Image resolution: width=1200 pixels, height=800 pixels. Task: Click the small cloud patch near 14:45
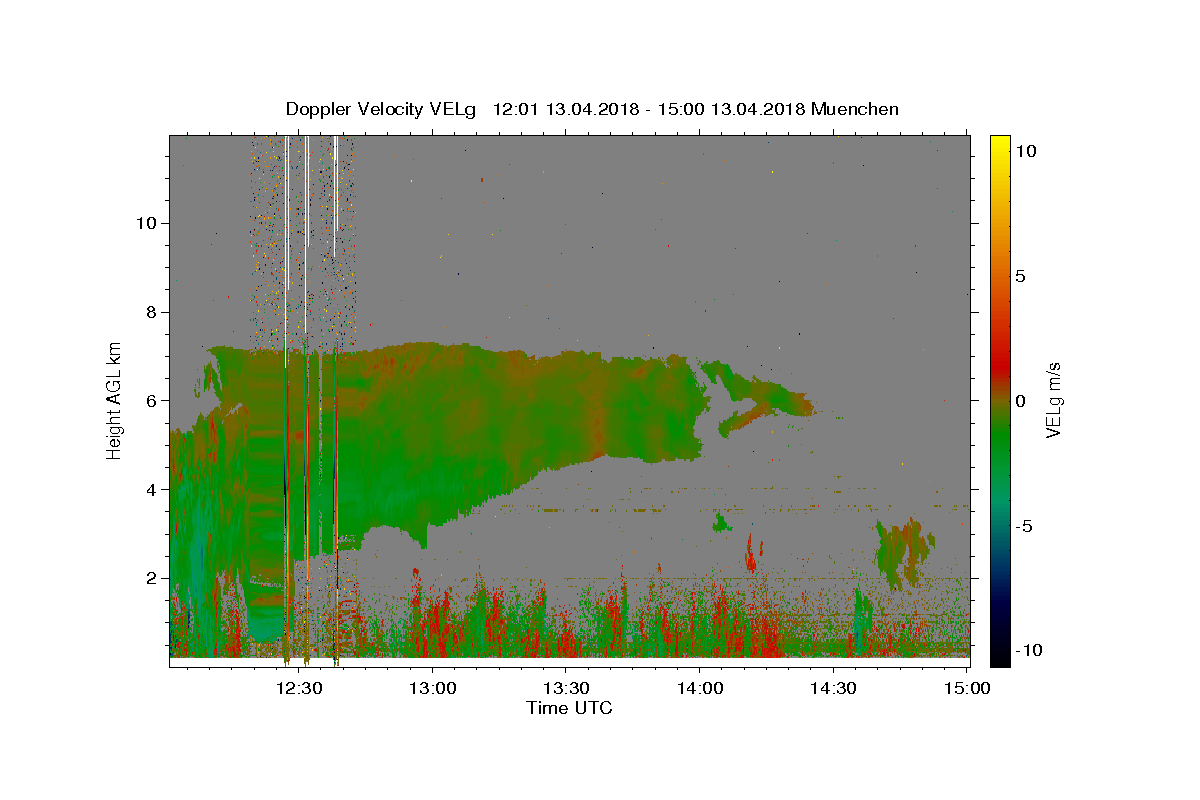[904, 553]
